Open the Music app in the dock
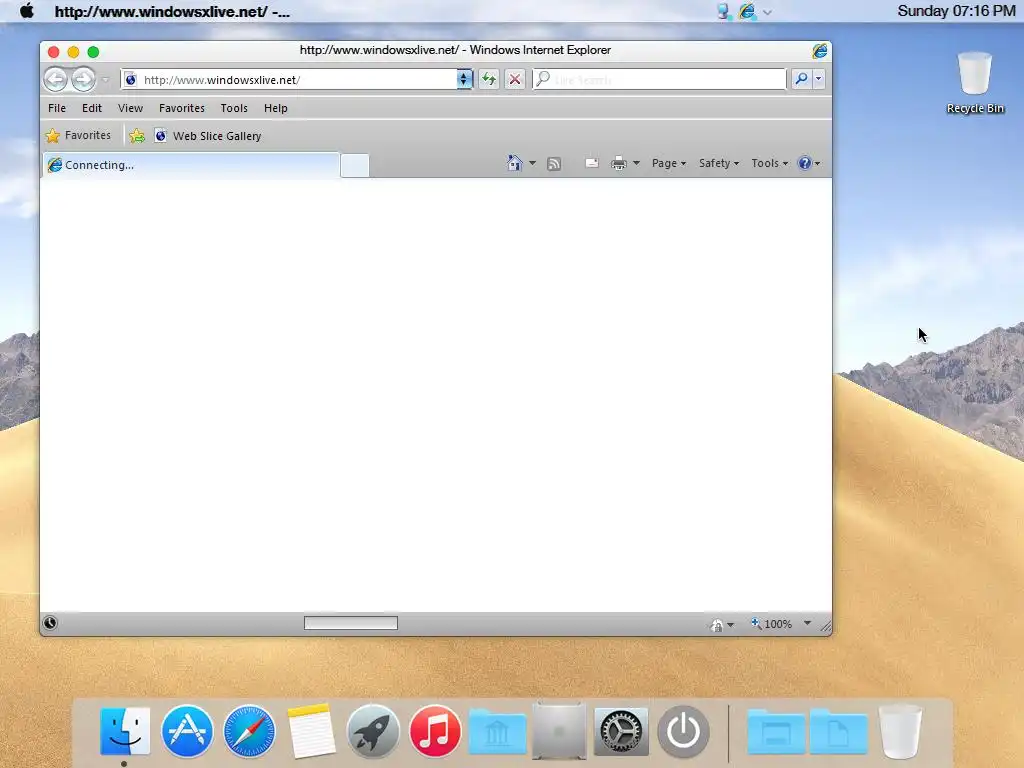The height and width of the screenshot is (768, 1024). pos(435,731)
